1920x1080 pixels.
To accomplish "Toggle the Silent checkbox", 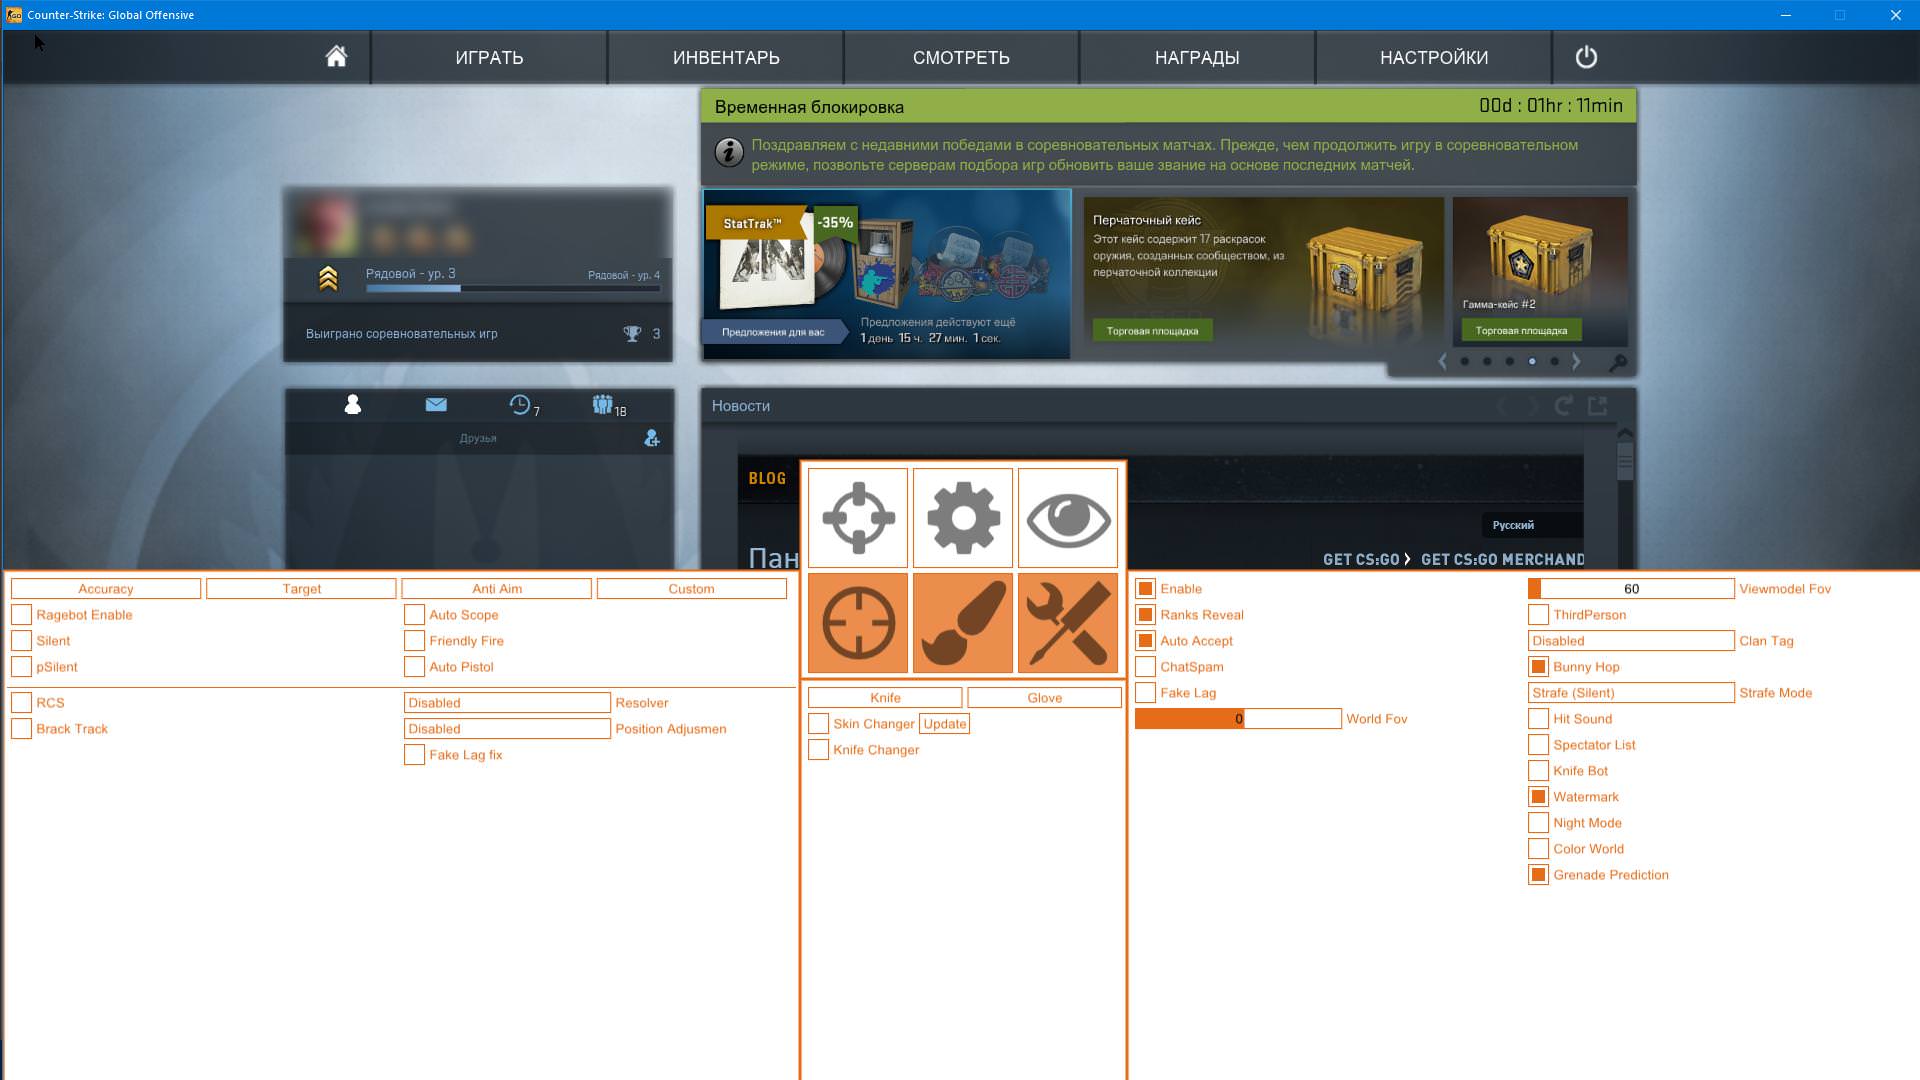I will point(21,641).
